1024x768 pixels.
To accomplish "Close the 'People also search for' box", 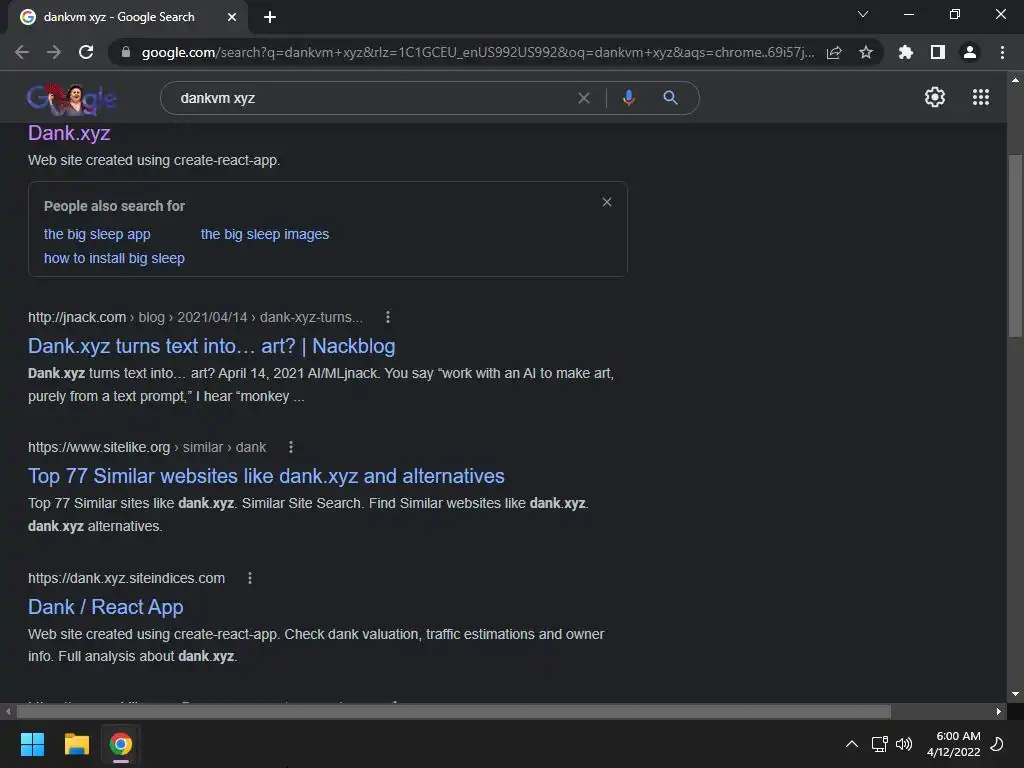I will (x=607, y=202).
